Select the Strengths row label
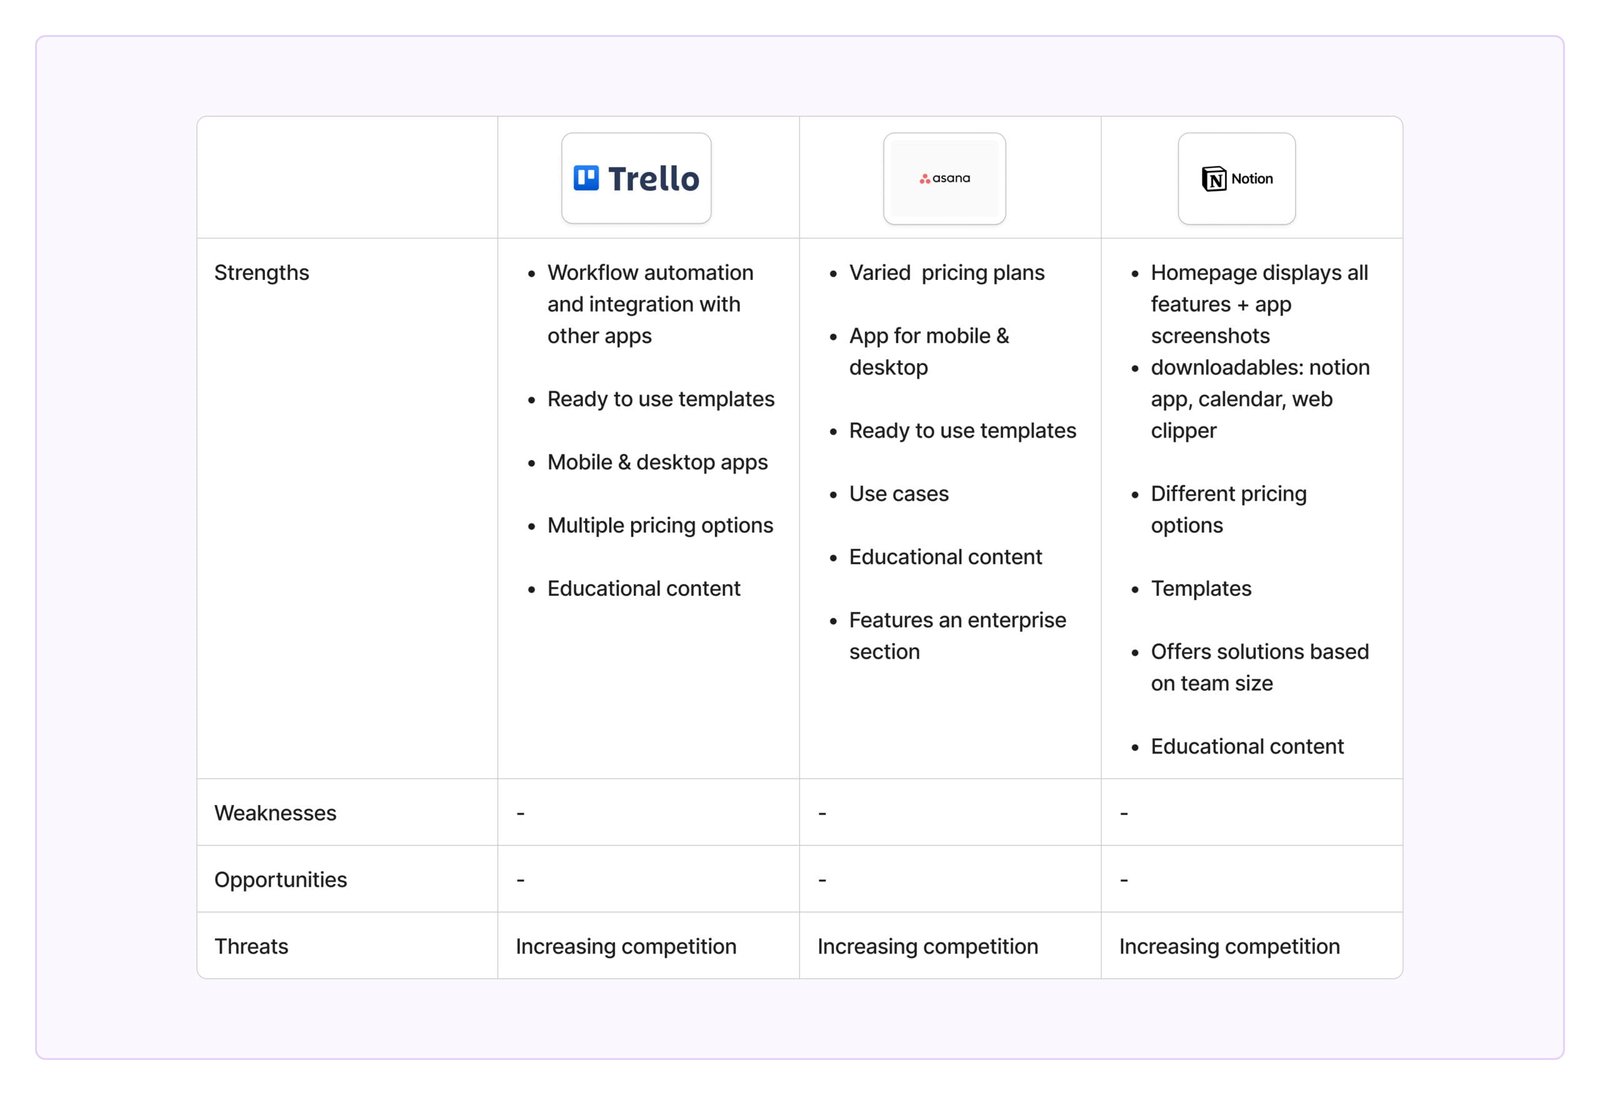This screenshot has height=1095, width=1600. [262, 273]
